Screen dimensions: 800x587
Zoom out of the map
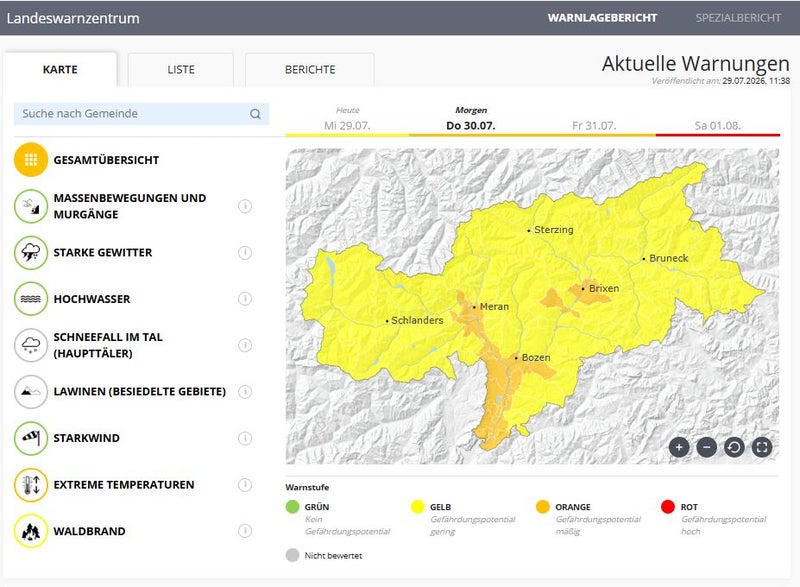coord(707,448)
